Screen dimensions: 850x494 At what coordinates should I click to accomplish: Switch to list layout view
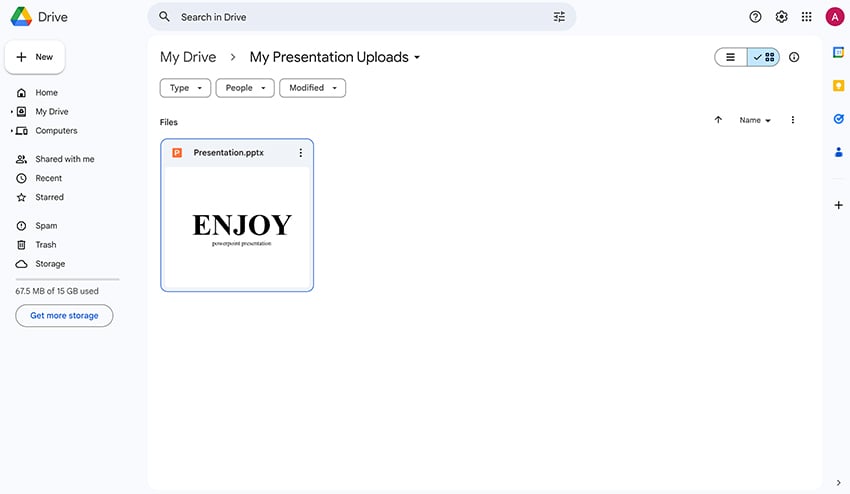(x=731, y=58)
